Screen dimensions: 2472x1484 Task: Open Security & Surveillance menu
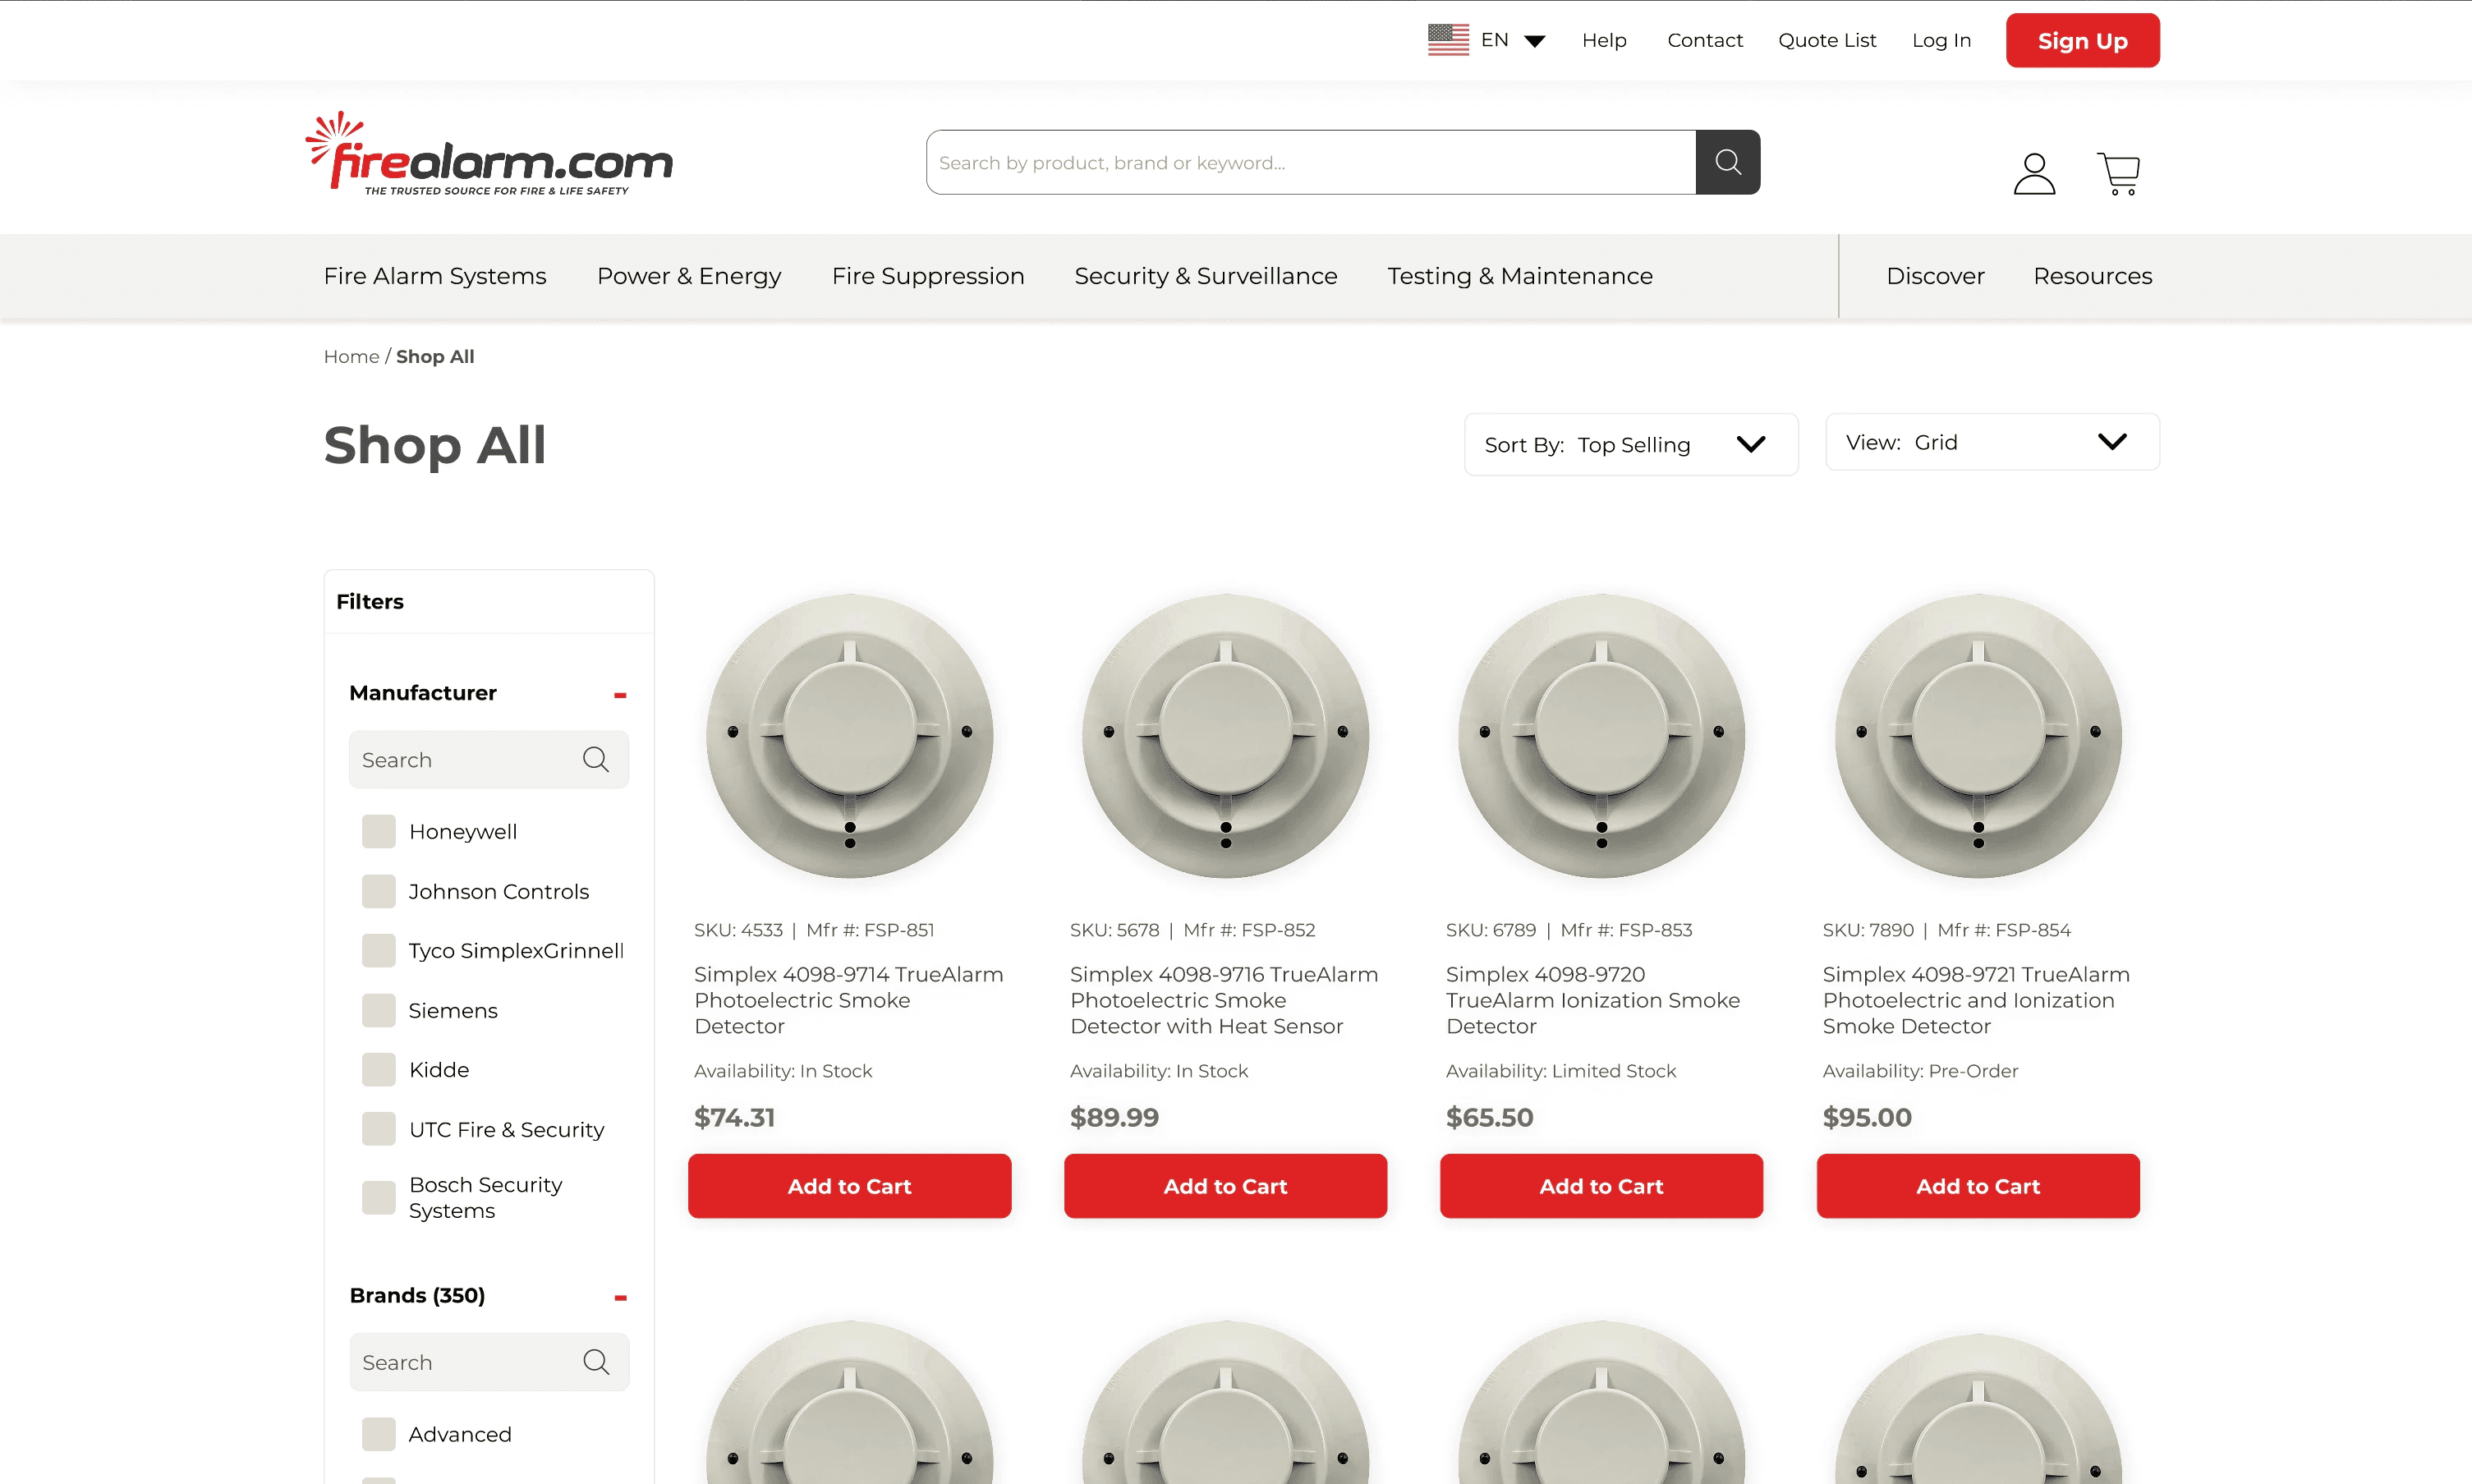click(1205, 276)
